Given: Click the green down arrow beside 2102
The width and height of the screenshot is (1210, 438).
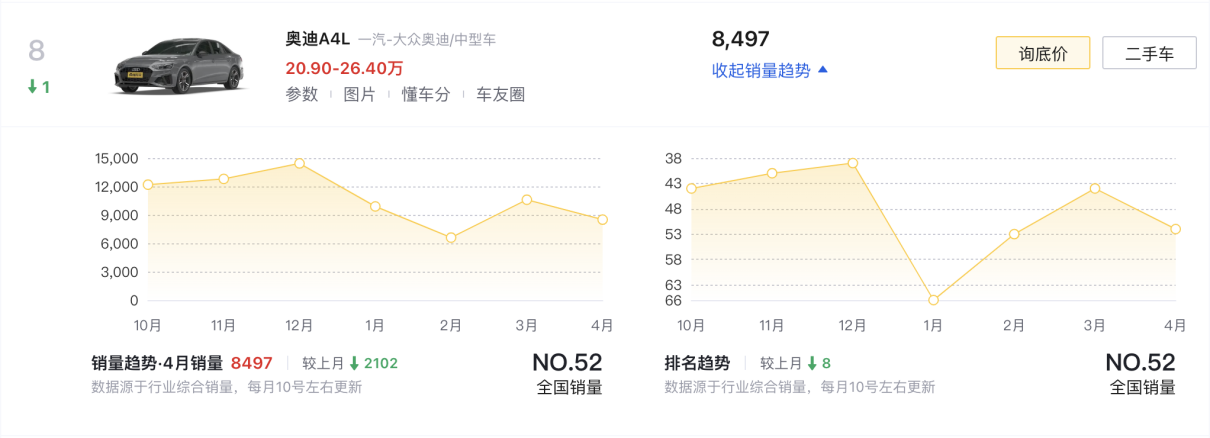Looking at the screenshot, I should coord(354,363).
